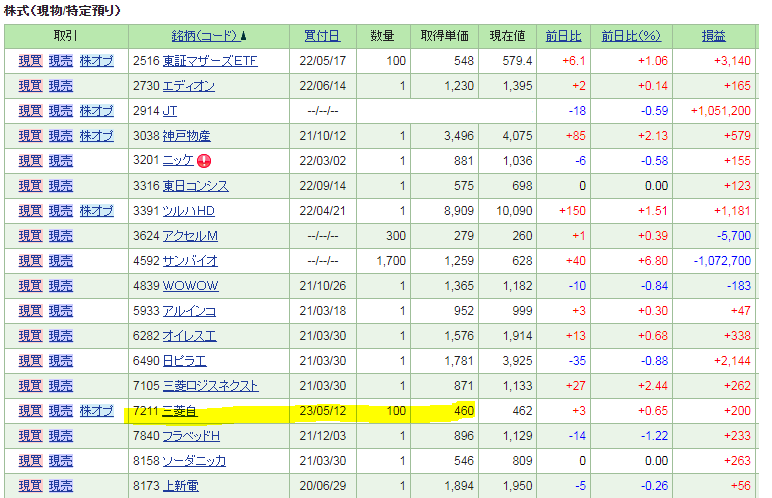Viewport: 772px width, 498px height.
Task: Open the 上新電 stock link
Action: (x=180, y=486)
